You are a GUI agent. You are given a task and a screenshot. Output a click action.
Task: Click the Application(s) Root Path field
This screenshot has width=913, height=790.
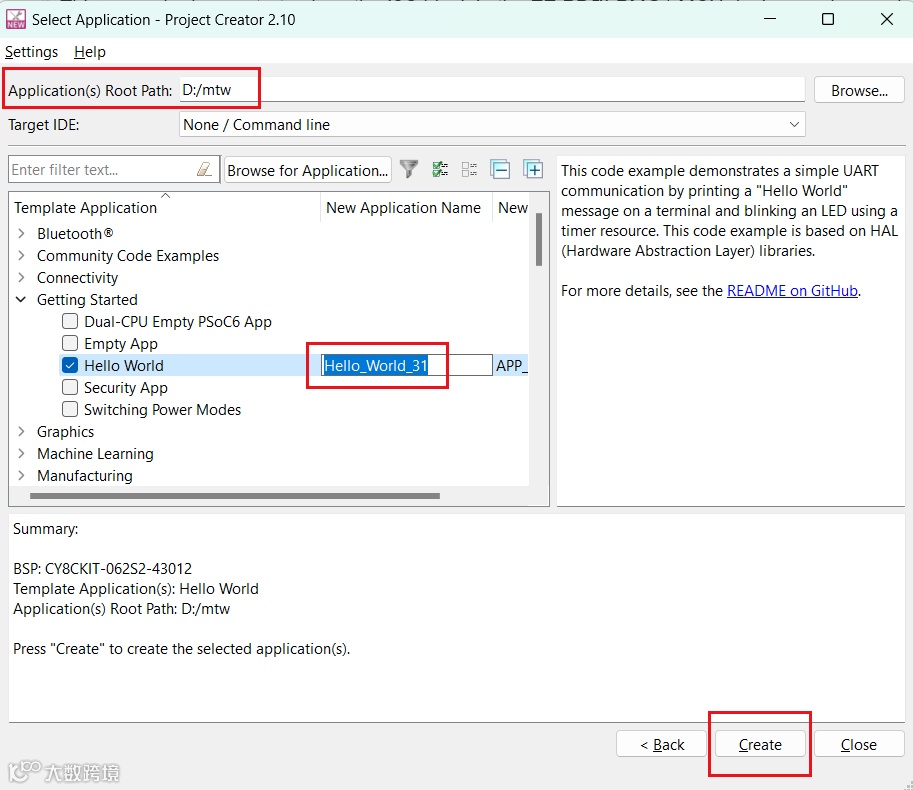click(x=492, y=90)
